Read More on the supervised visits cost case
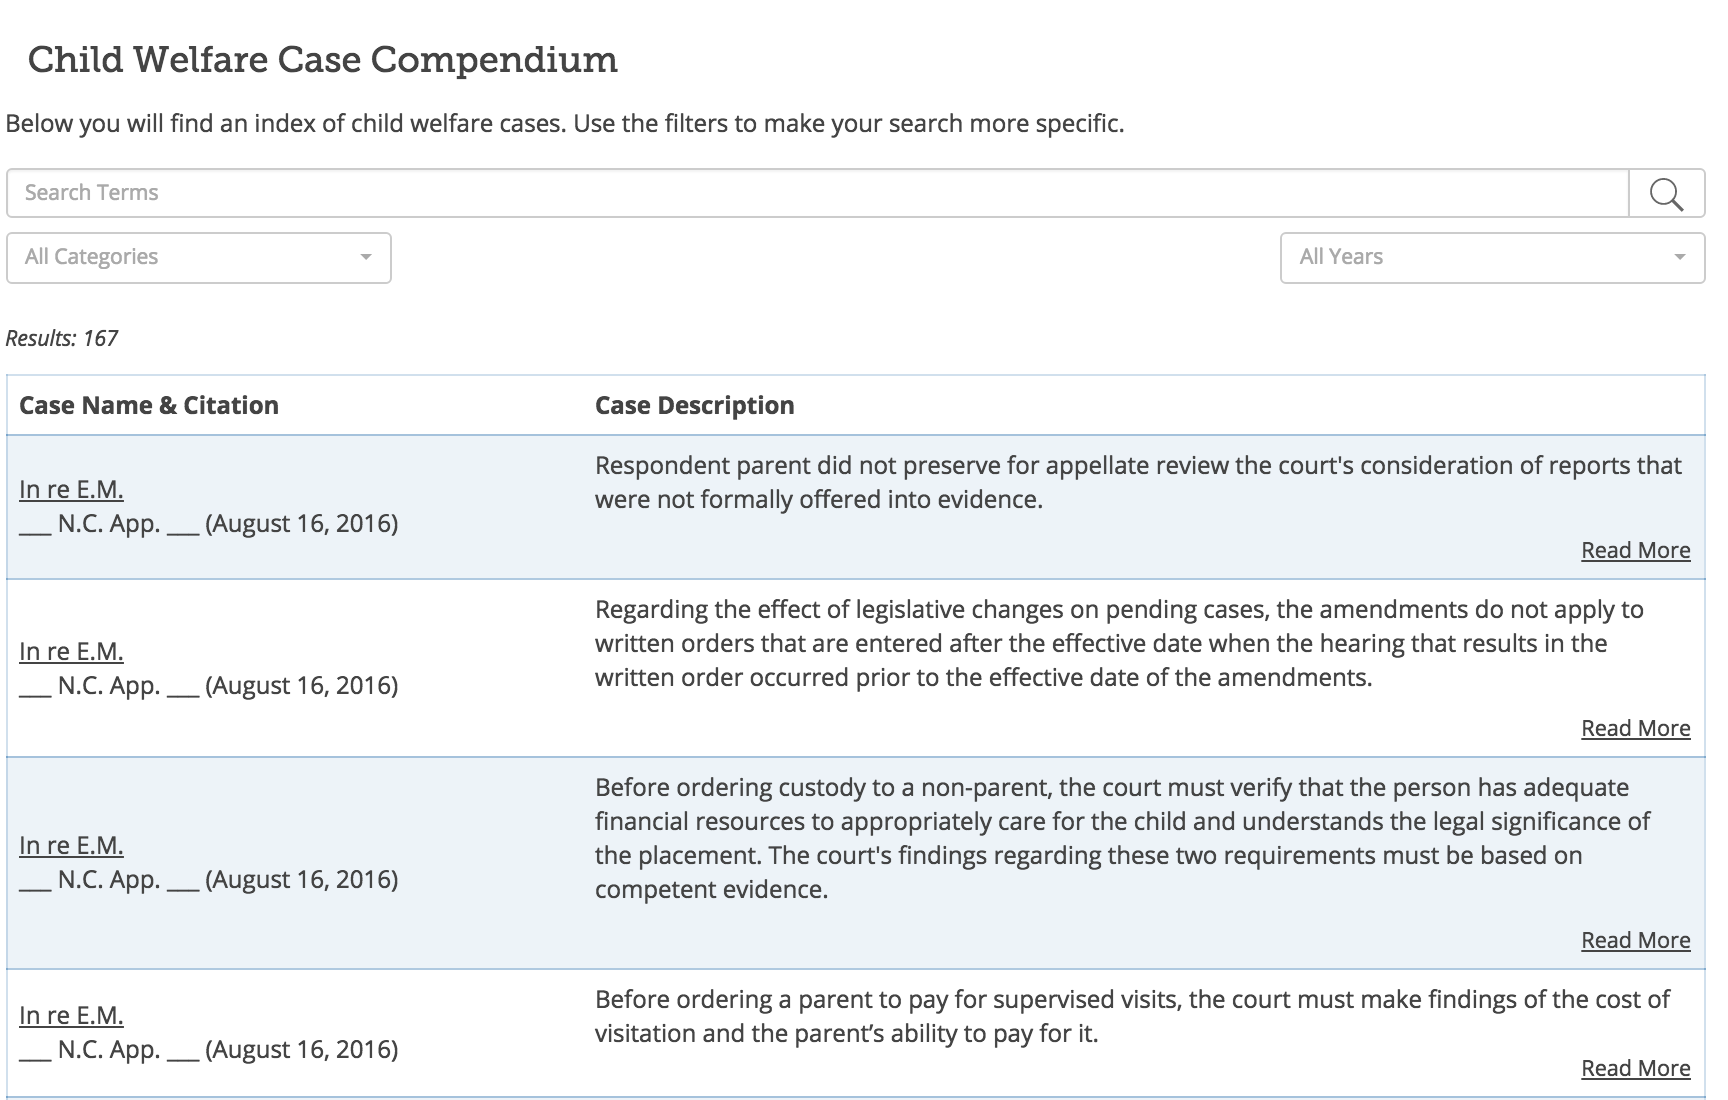This screenshot has width=1728, height=1100. (1635, 1069)
